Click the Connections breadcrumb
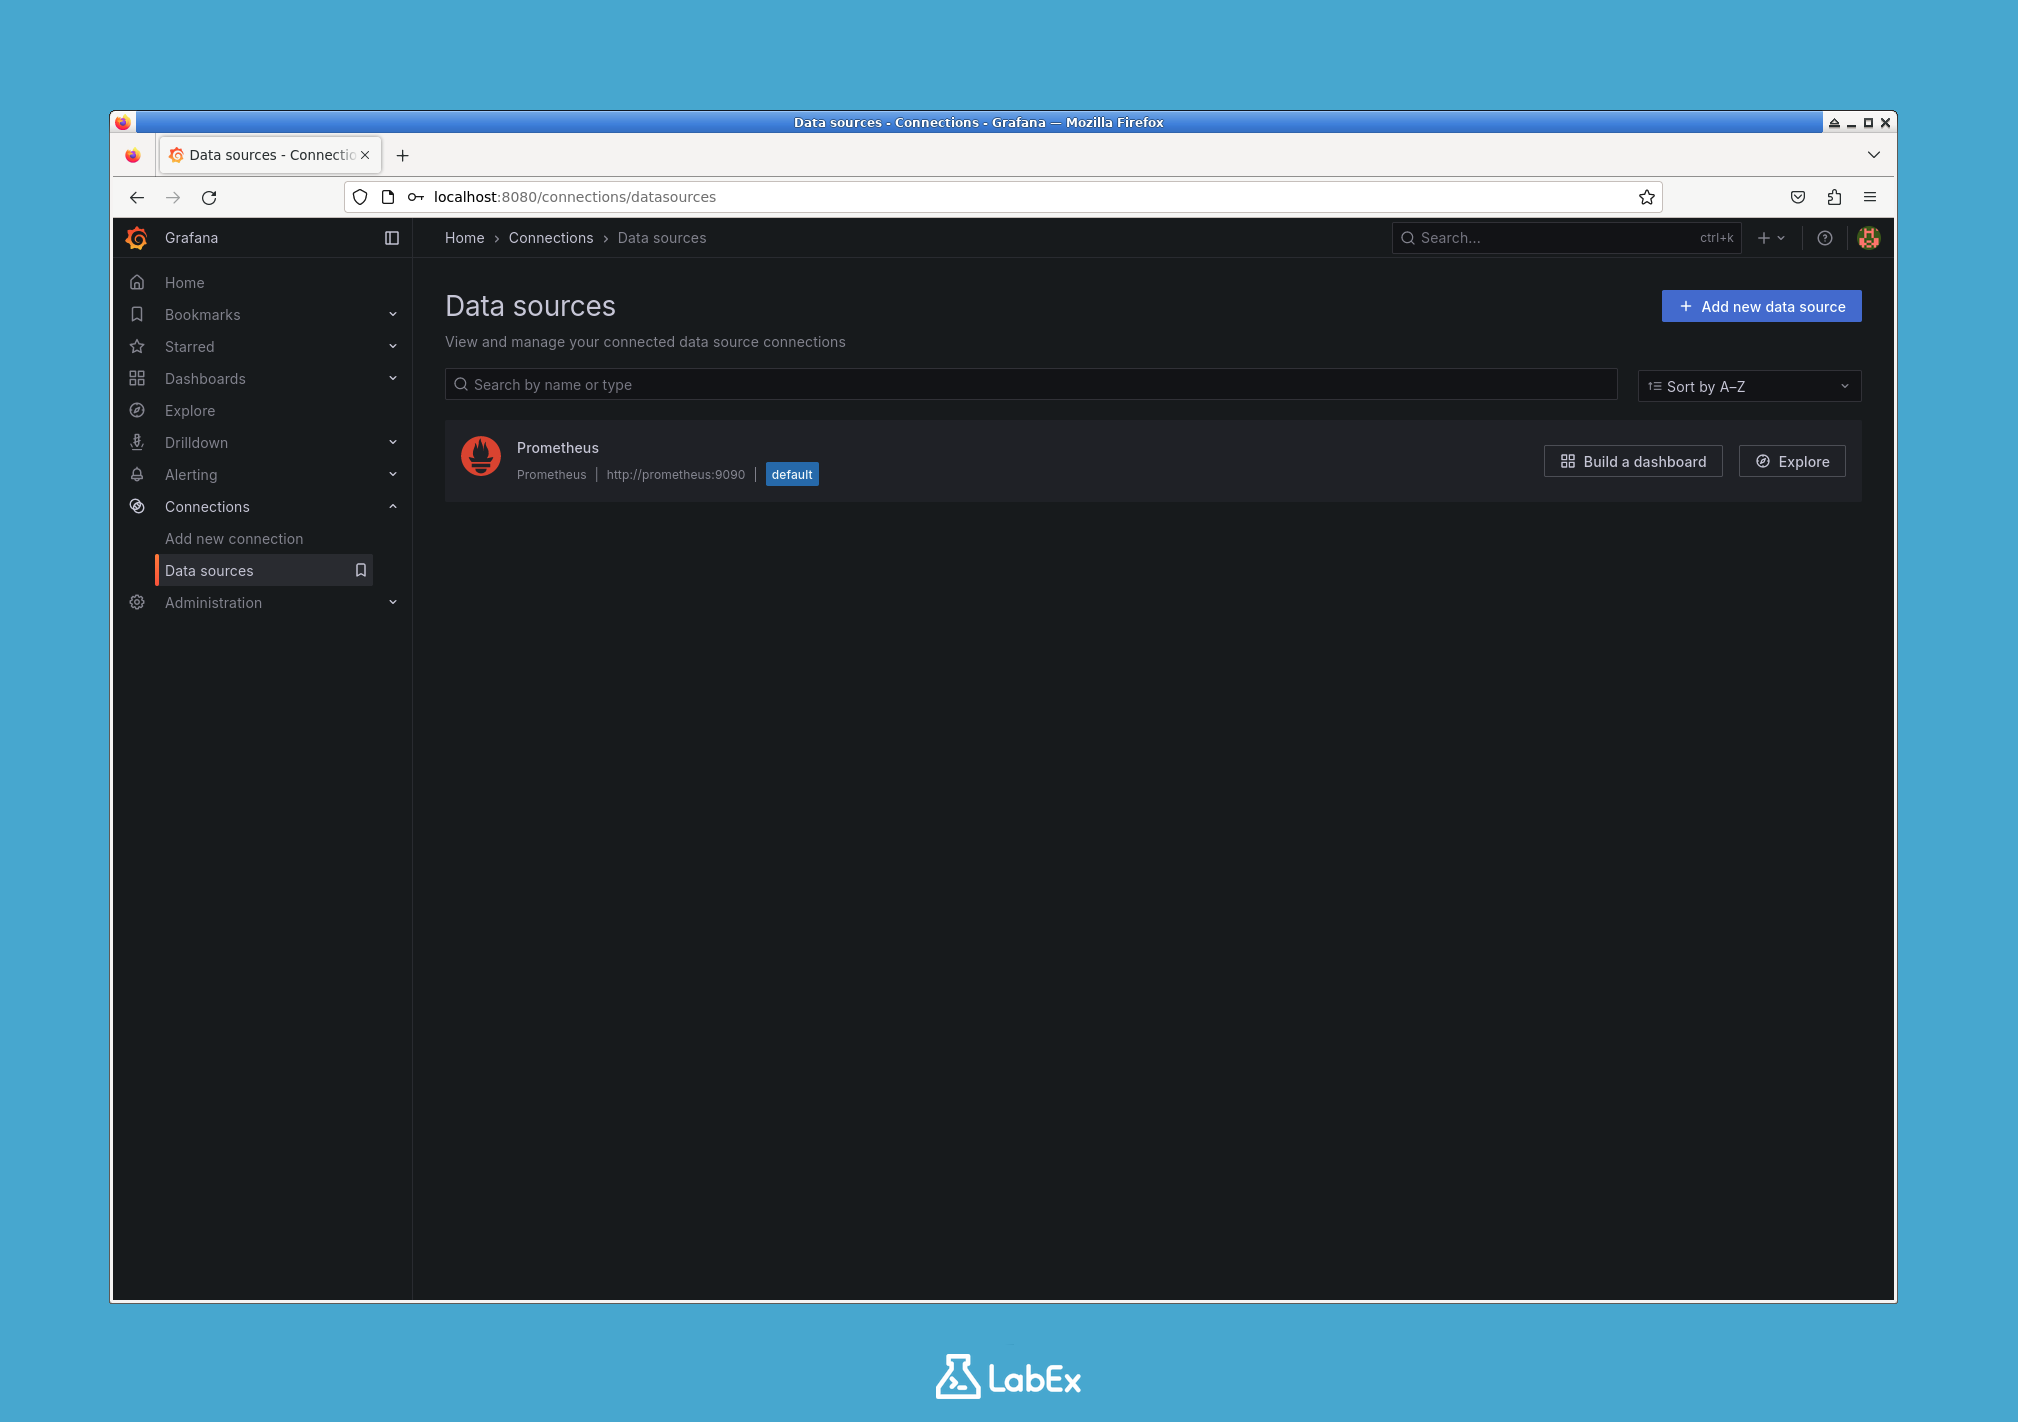 (x=550, y=238)
